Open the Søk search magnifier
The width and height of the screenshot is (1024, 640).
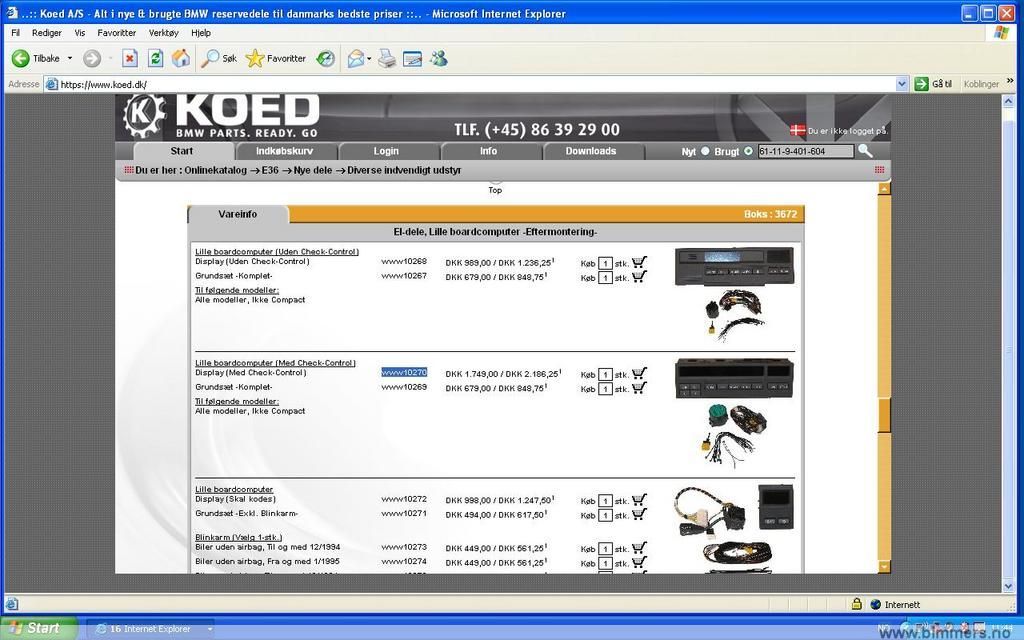click(x=219, y=59)
